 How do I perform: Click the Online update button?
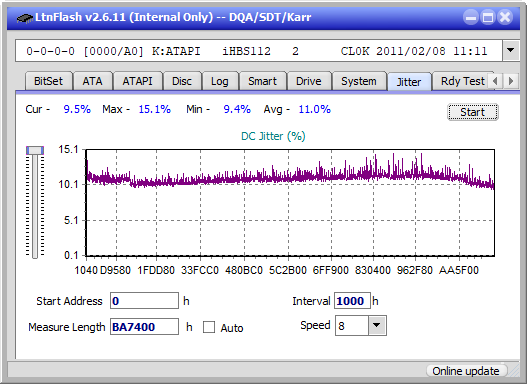[x=466, y=371]
